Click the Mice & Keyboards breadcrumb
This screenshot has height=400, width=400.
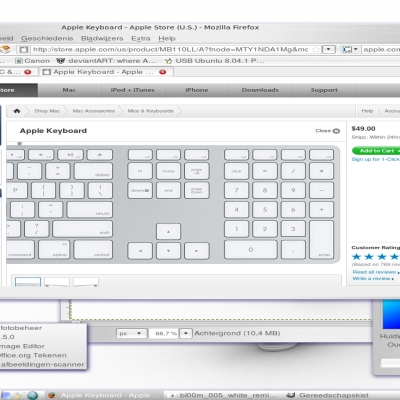point(151,111)
